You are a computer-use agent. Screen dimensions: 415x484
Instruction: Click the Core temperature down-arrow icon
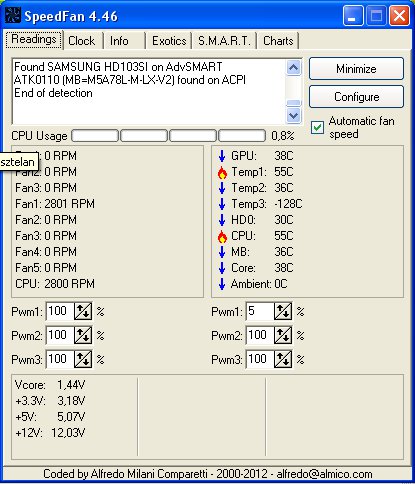222,268
